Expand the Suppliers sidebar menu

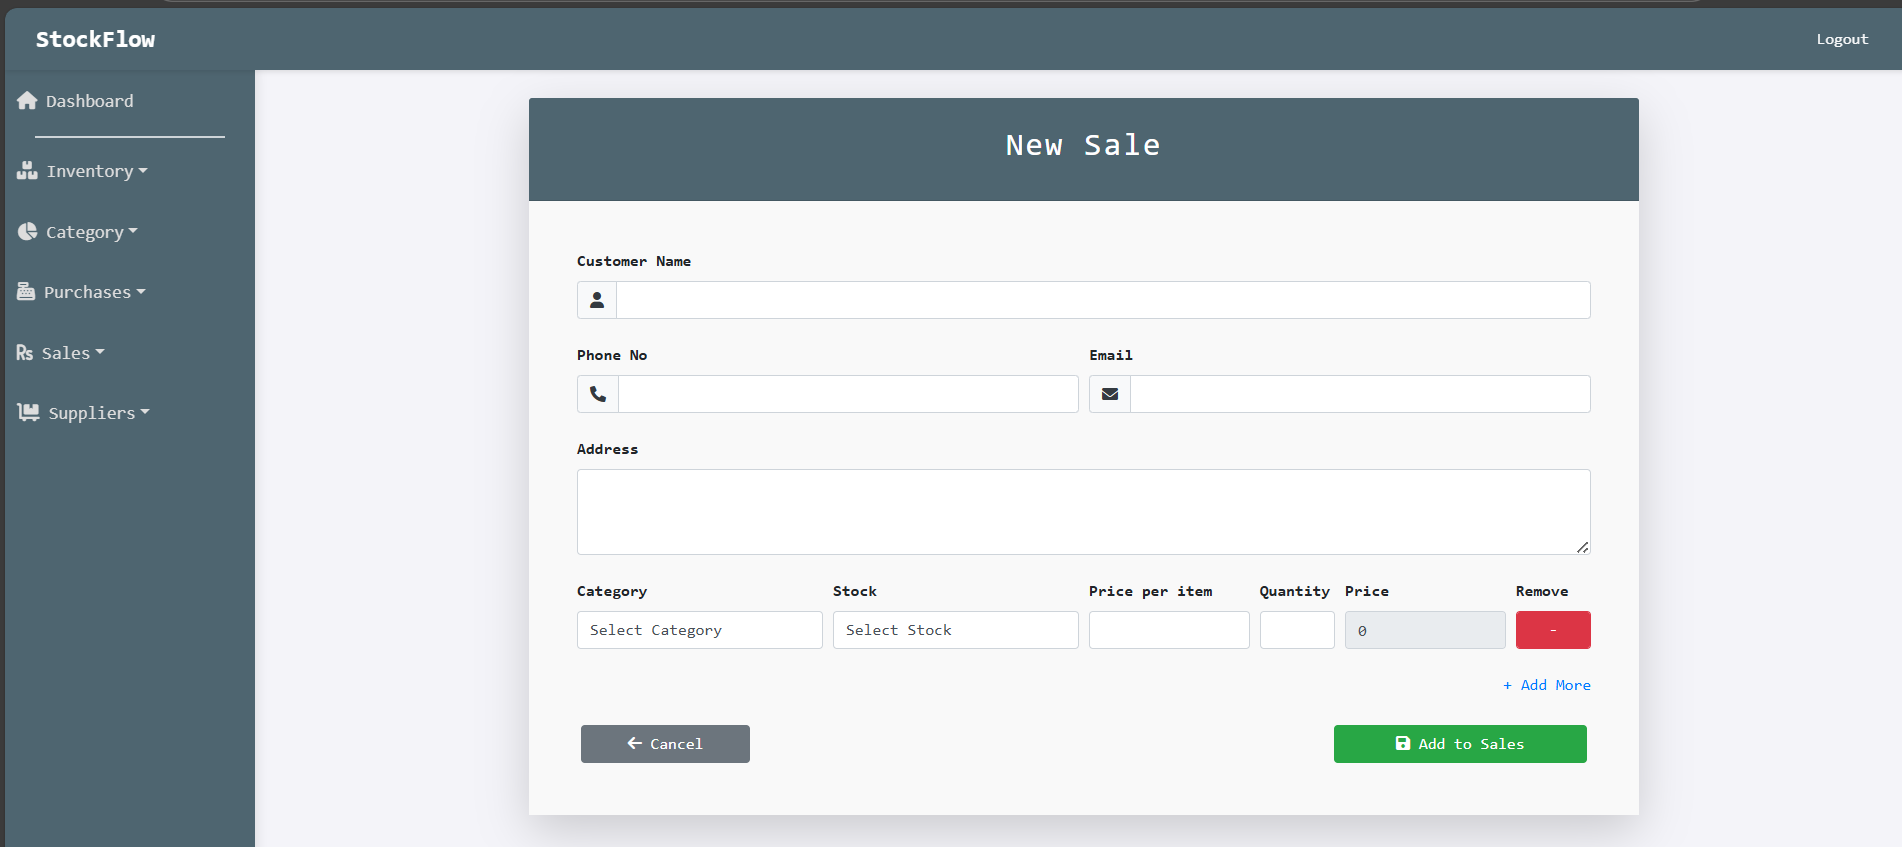point(98,413)
